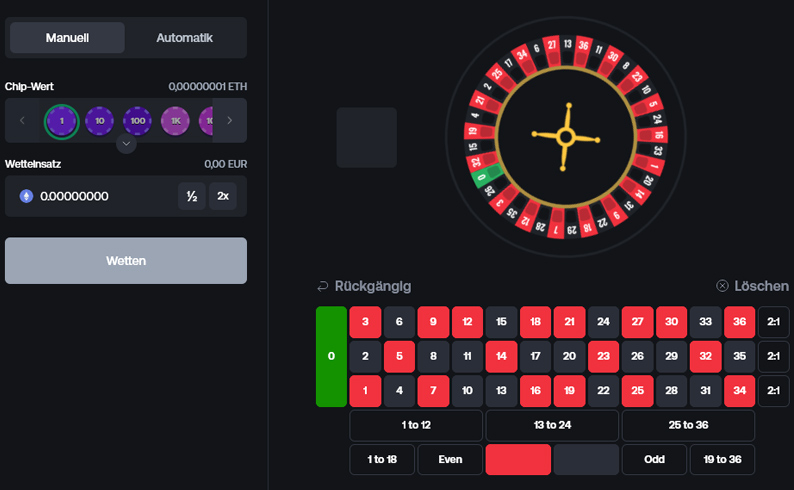The width and height of the screenshot is (794, 490).
Task: Bet on the red color field
Action: click(518, 459)
